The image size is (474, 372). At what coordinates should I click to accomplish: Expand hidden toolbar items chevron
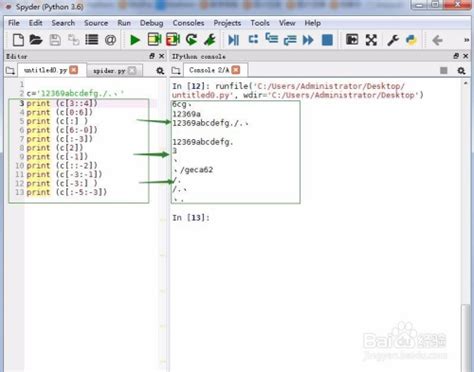coord(467,40)
